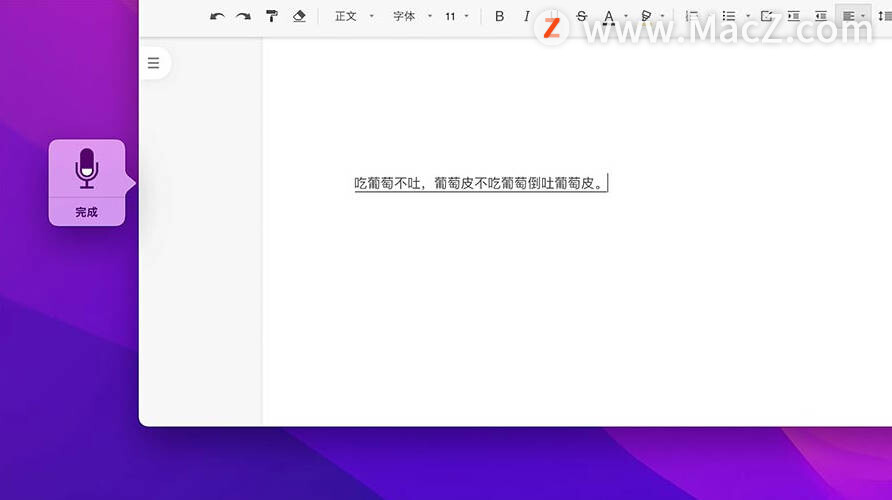892x500 pixels.
Task: Decrease the paragraph indent
Action: click(x=821, y=16)
